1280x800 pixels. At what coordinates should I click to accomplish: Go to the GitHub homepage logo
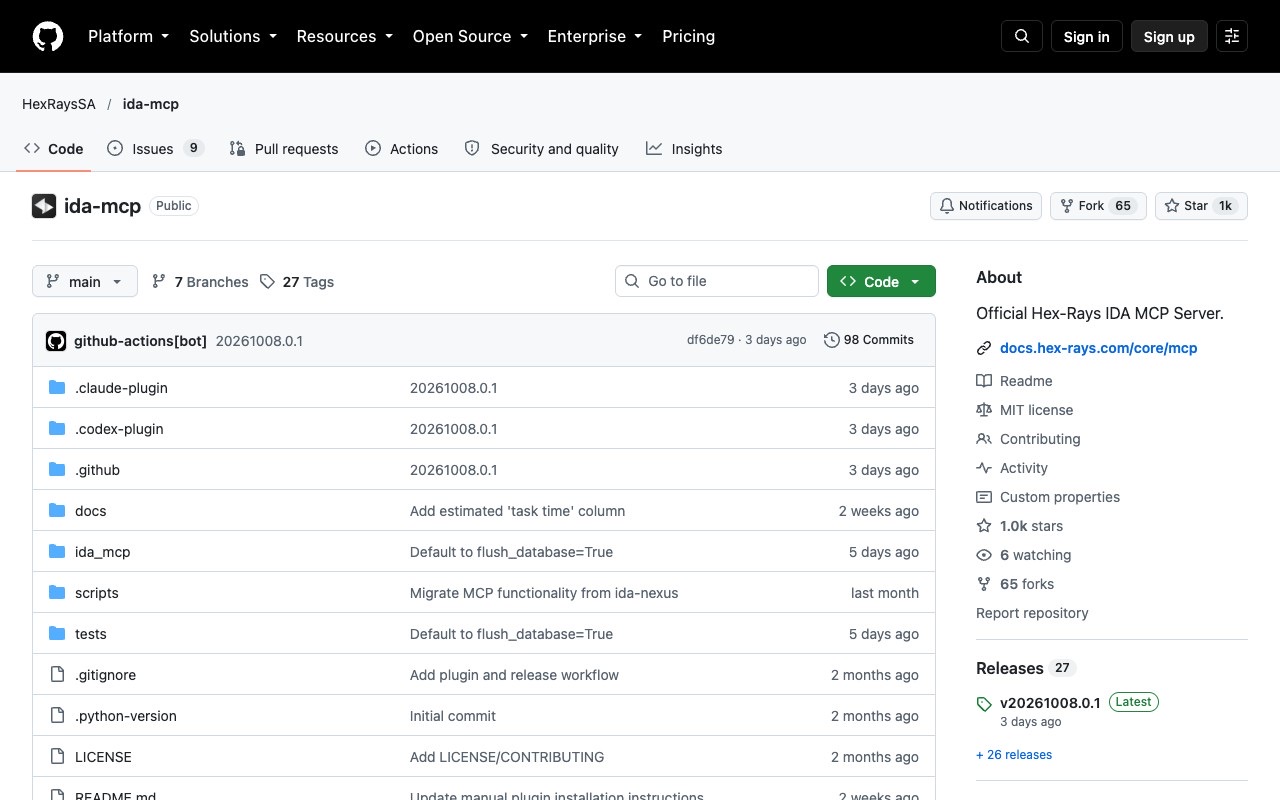click(48, 36)
